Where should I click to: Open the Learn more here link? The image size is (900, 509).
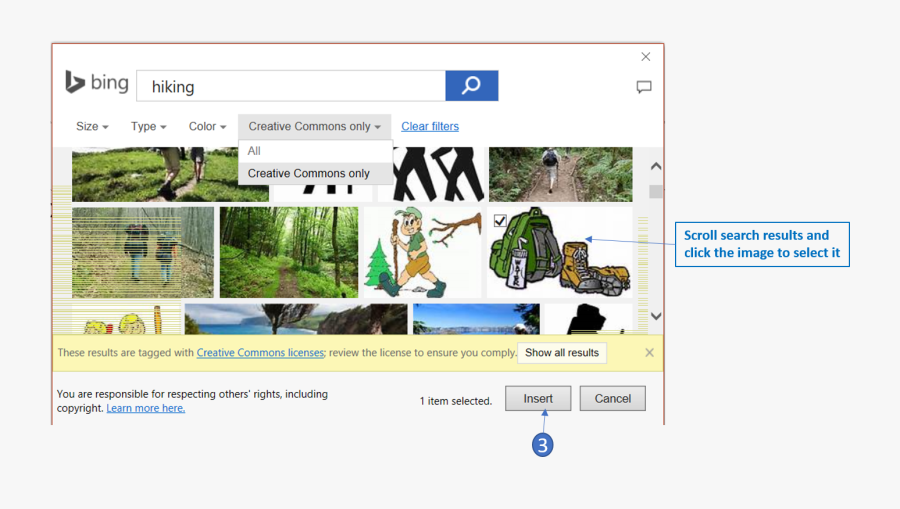pos(145,408)
